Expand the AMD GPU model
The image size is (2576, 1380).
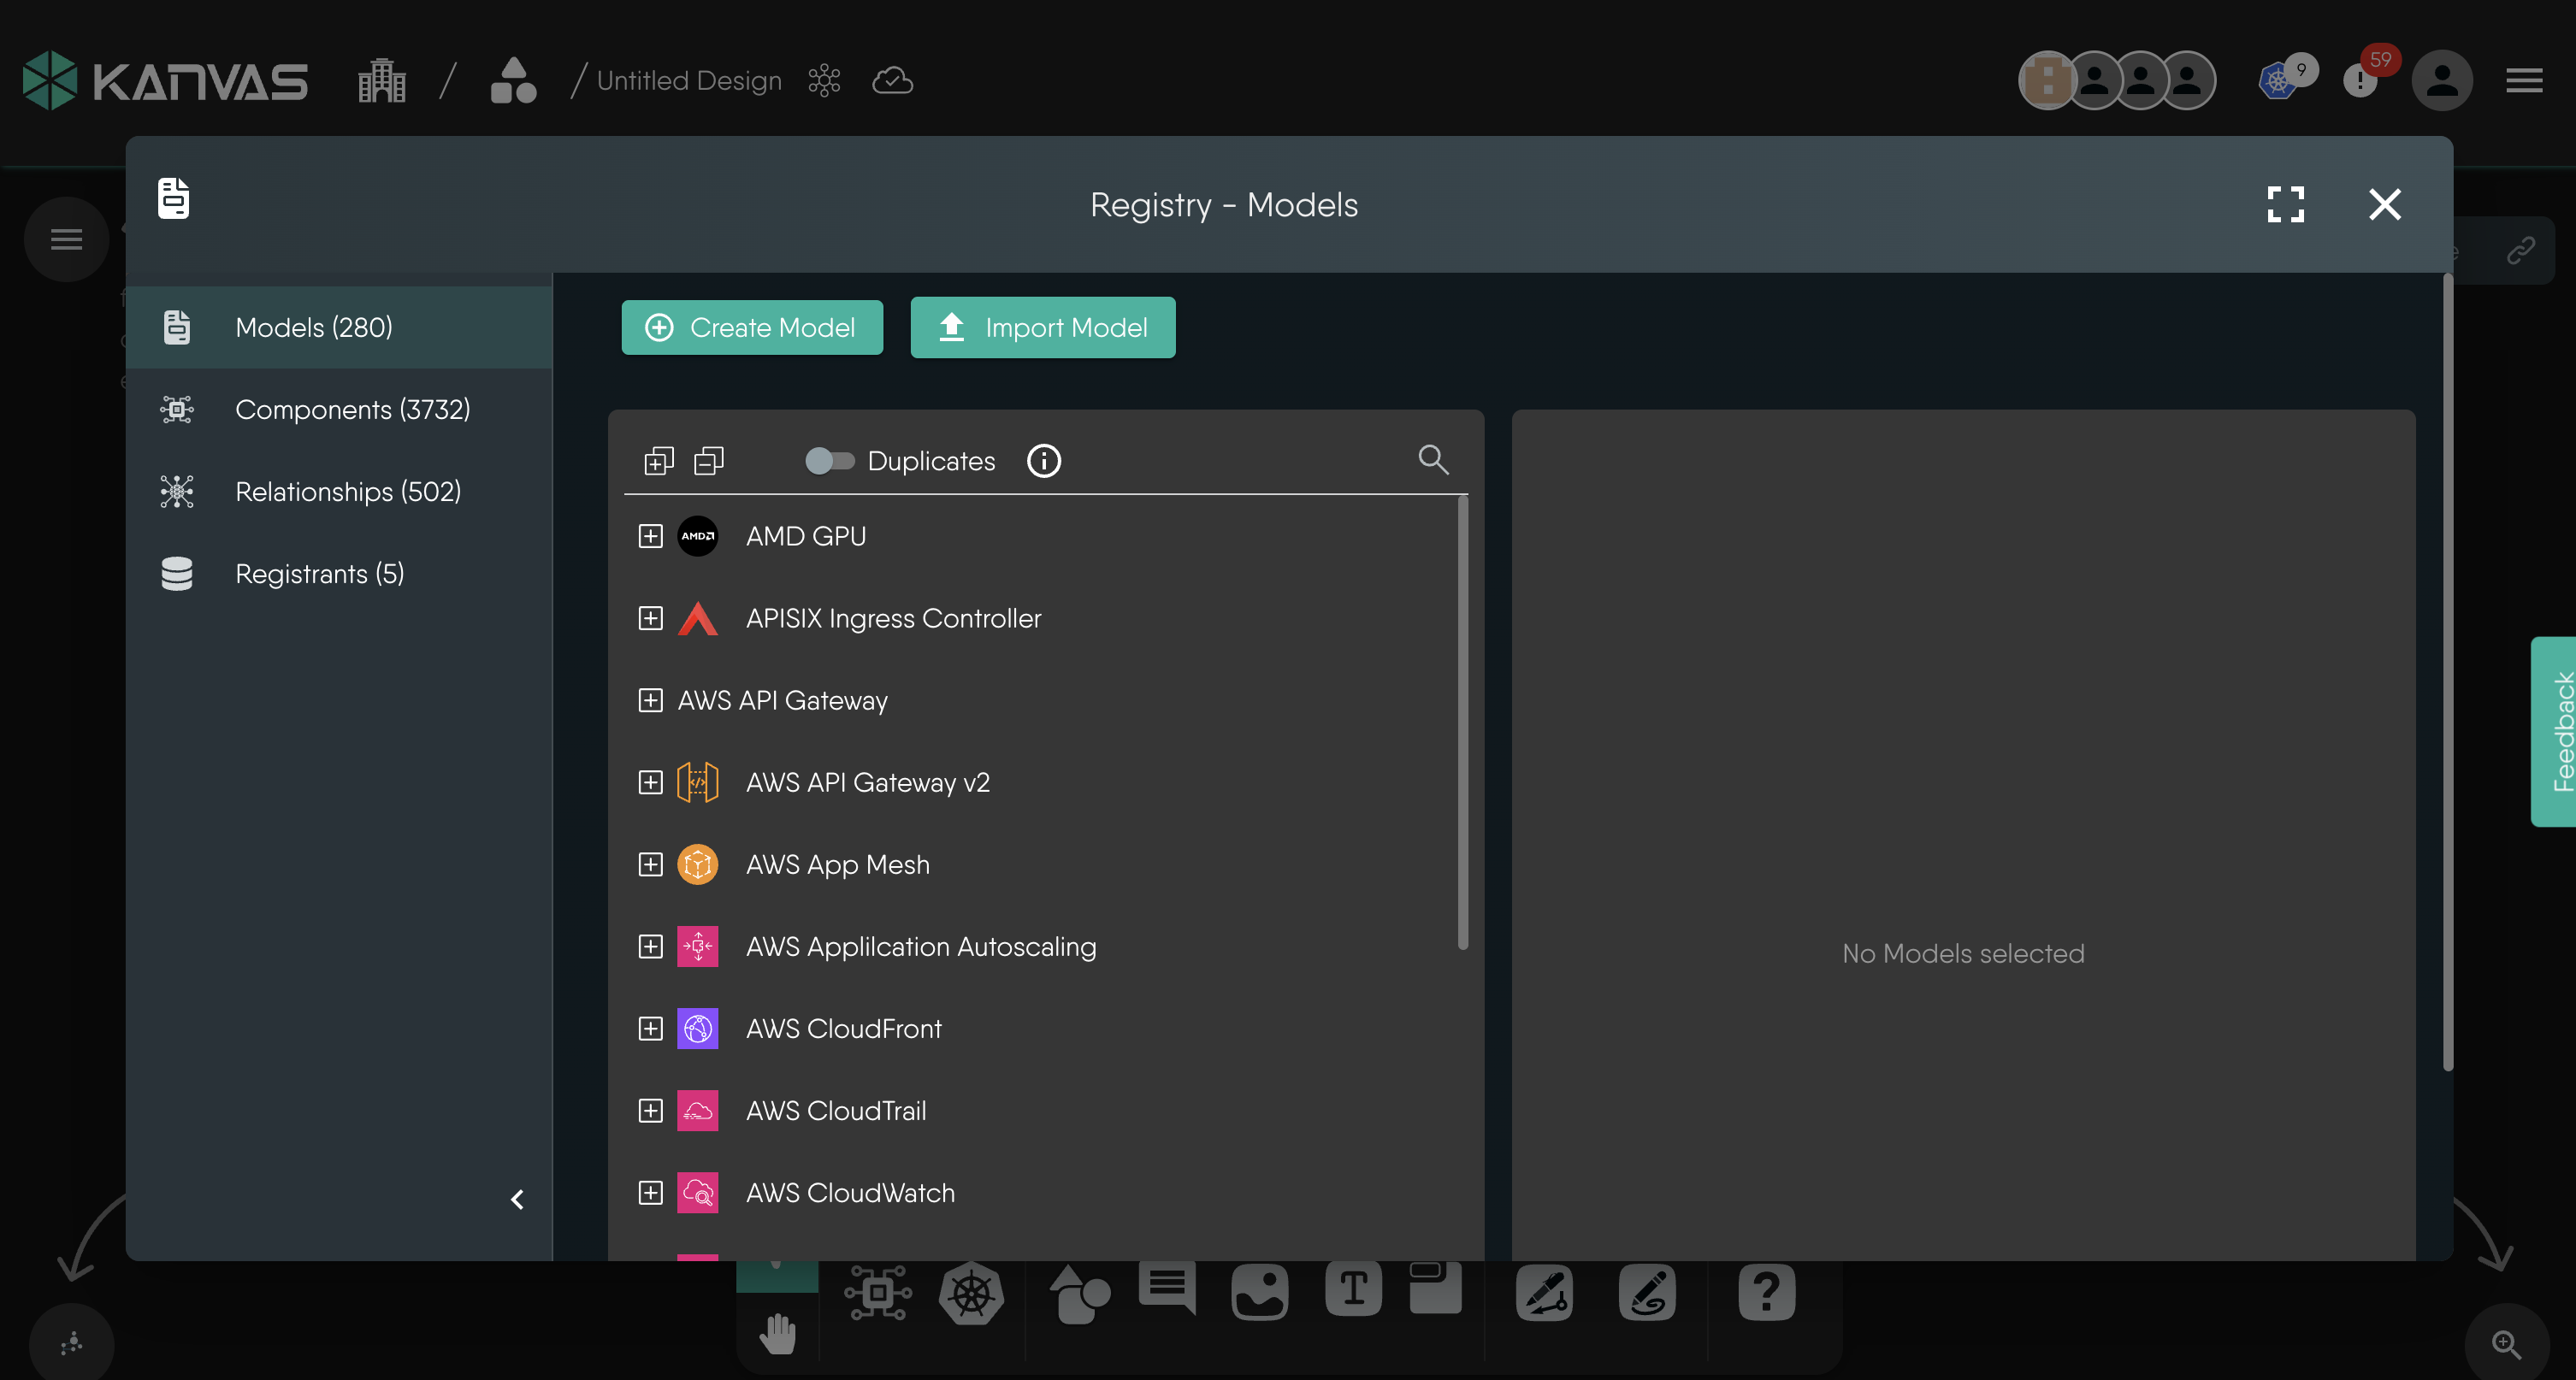coord(650,536)
